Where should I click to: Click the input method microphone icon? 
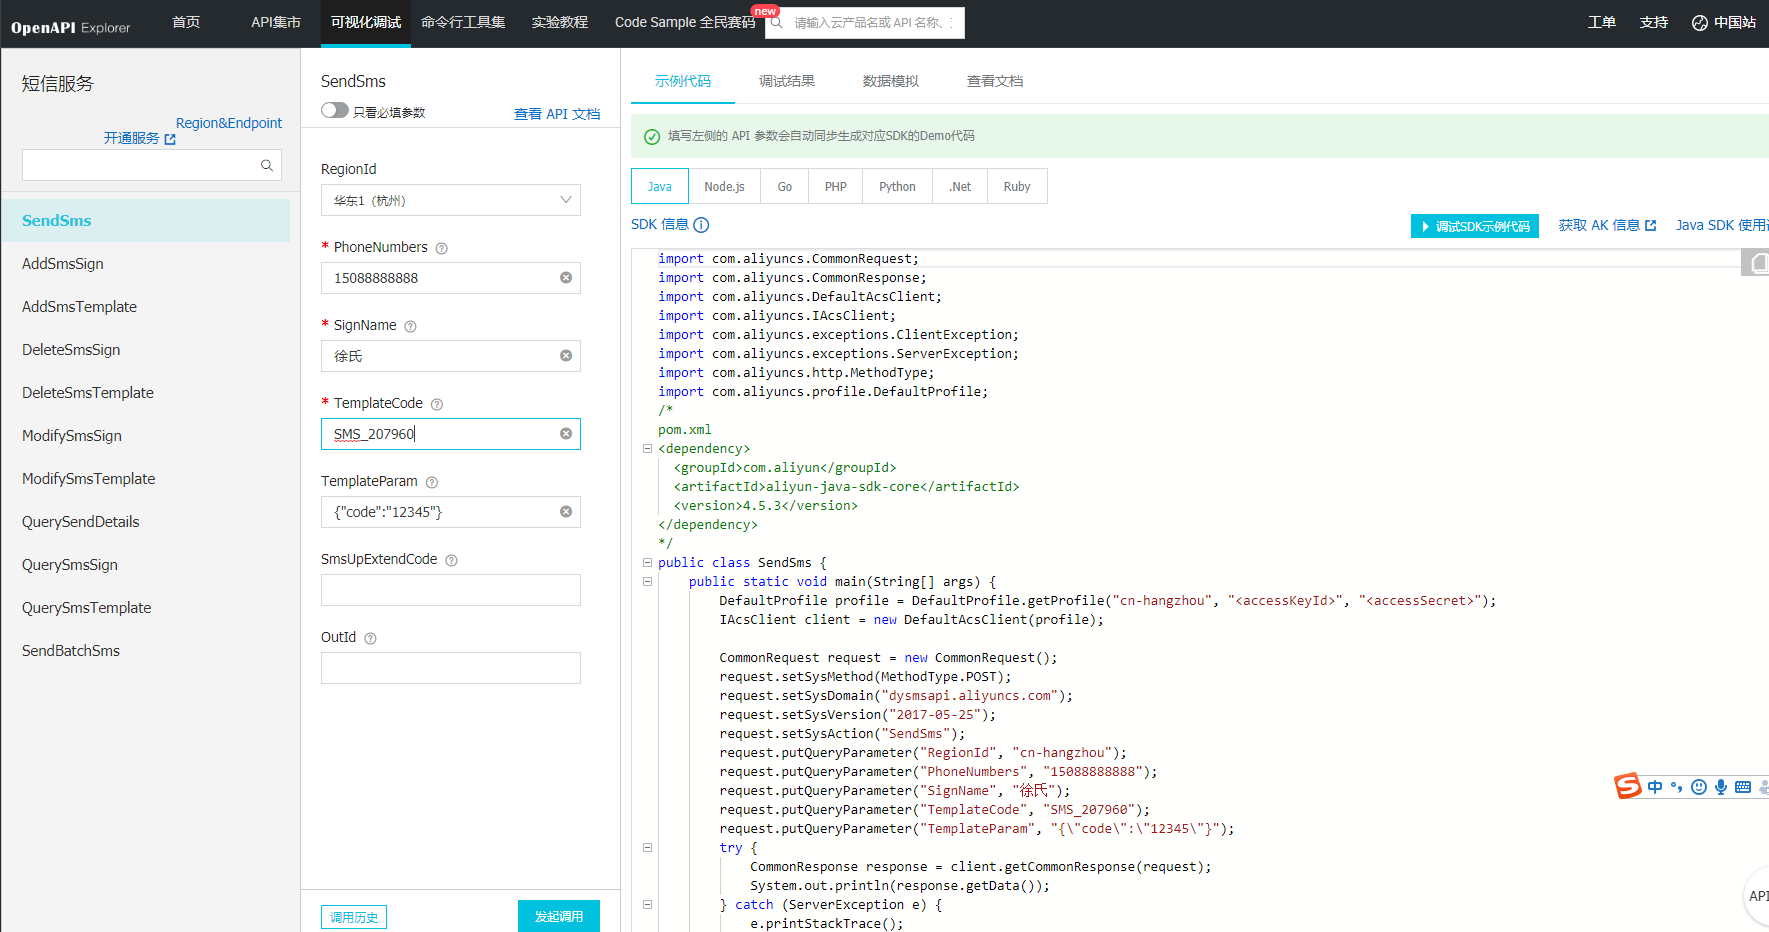[1721, 787]
